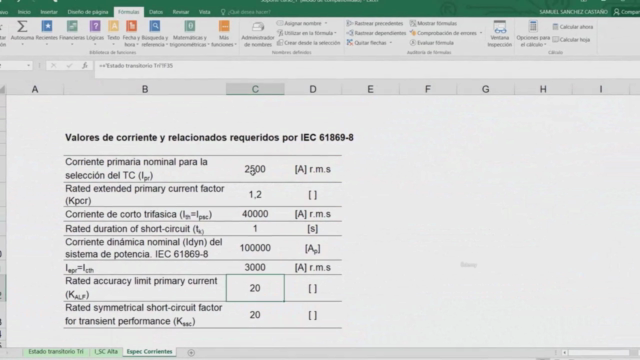Confirm the formula bar entry checkmark
The height and width of the screenshot is (360, 640).
coord(69,65)
